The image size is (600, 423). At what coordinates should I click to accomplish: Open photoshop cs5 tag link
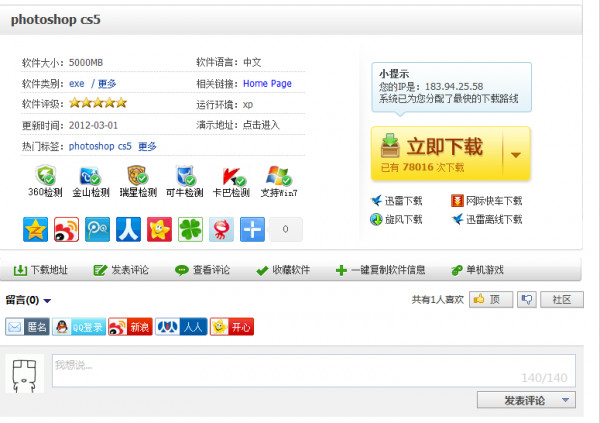click(100, 146)
